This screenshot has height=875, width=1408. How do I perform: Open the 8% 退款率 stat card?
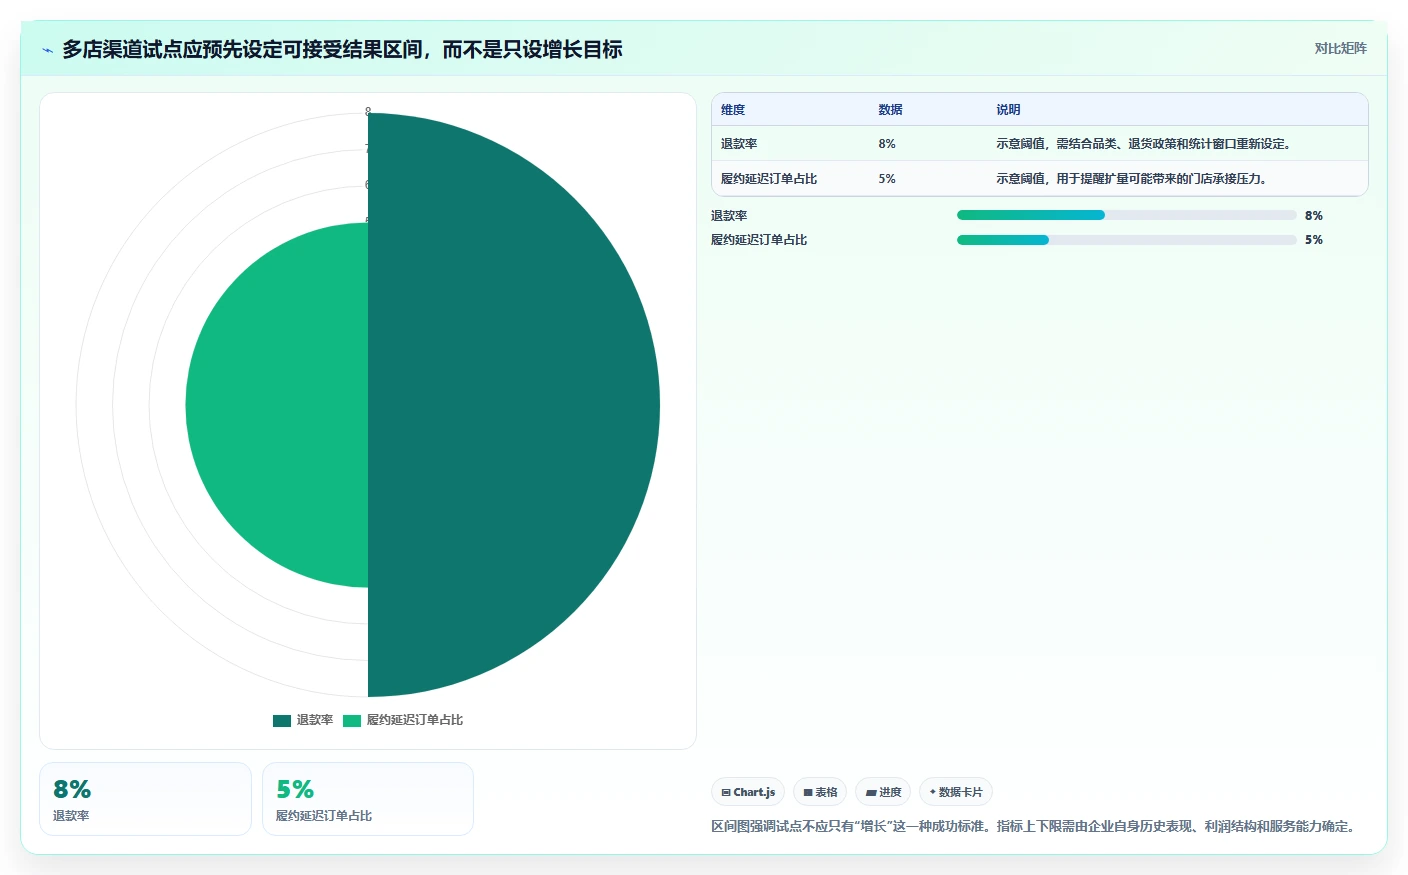pyautogui.click(x=145, y=799)
